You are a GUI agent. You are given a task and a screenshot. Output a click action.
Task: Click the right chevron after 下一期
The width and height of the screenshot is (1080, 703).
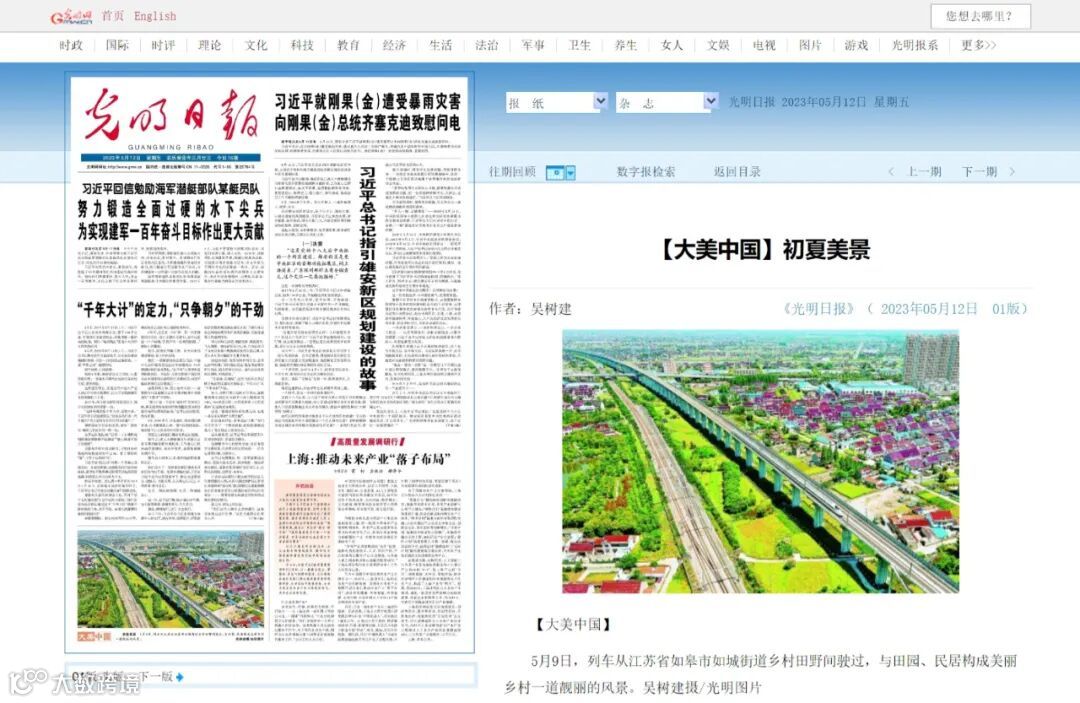coord(1012,171)
